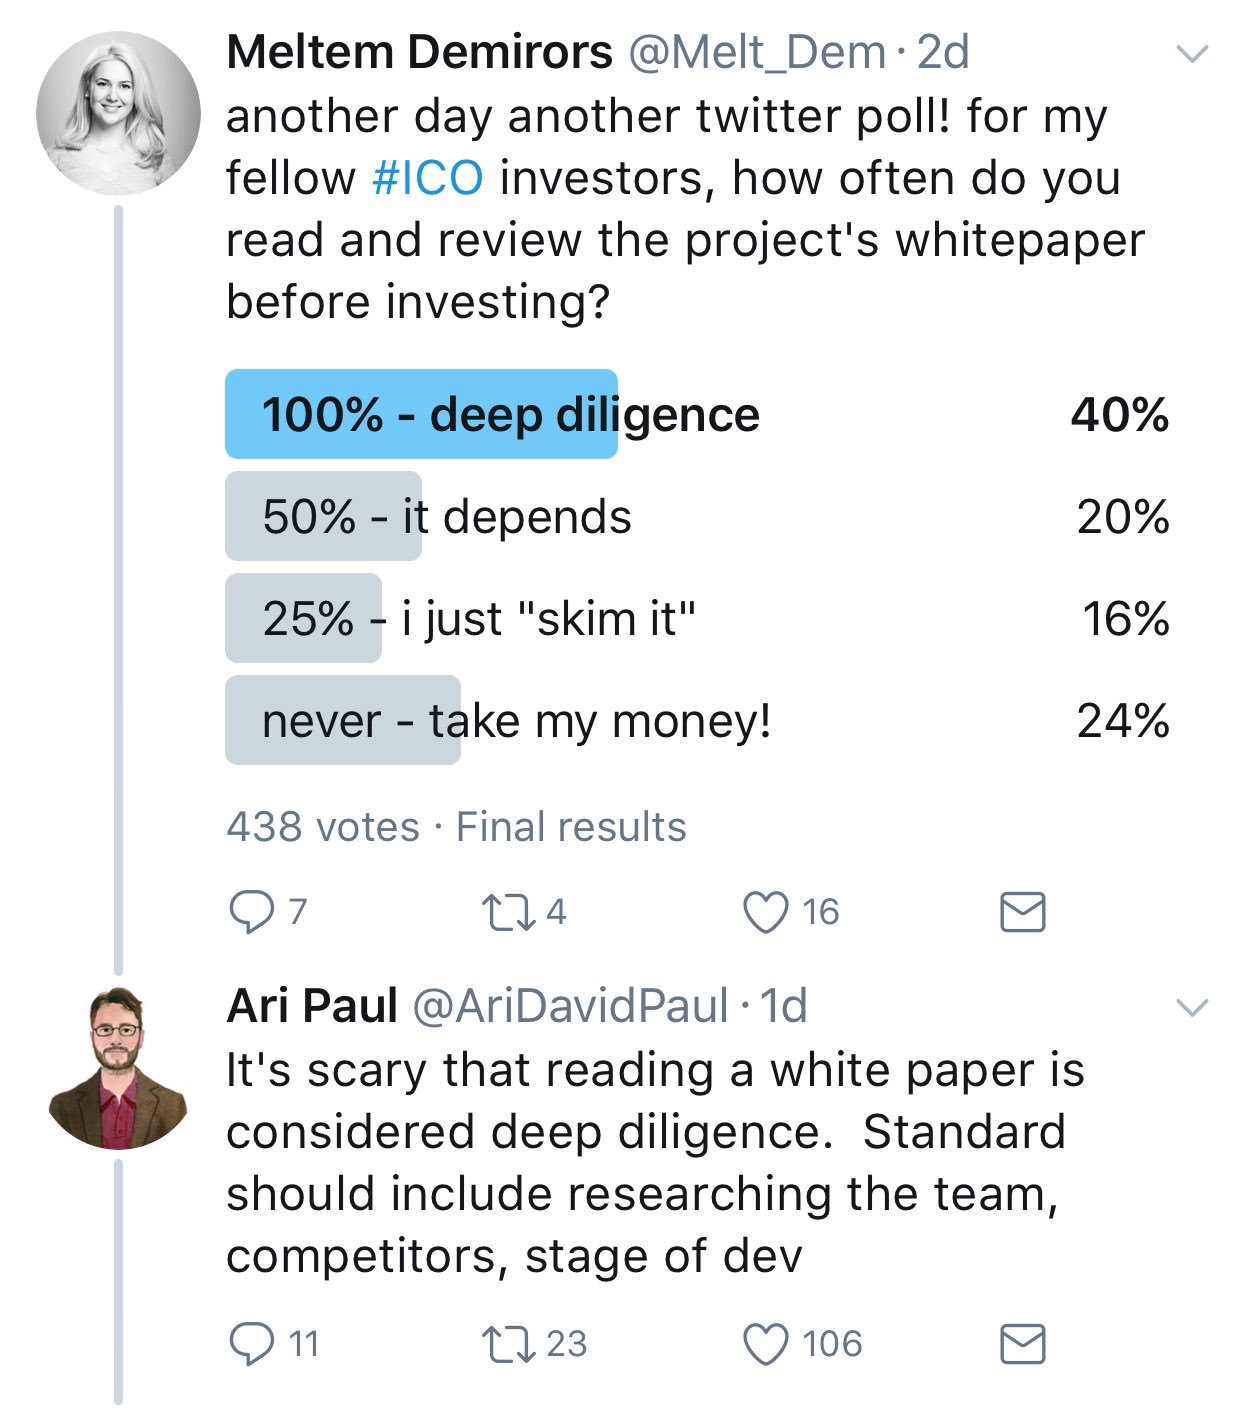Select the '25% - i just skim it' option
The width and height of the screenshot is (1234, 1411).
pos(478,619)
